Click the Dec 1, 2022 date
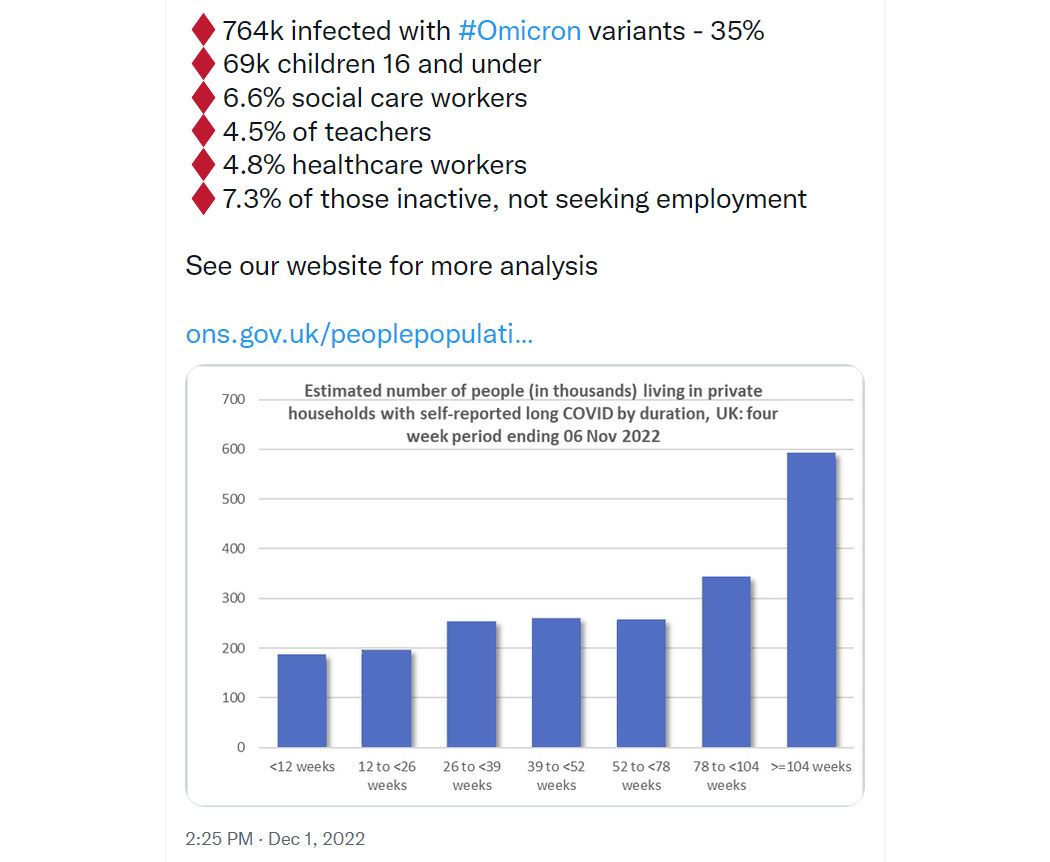This screenshot has width=1050, height=862. (317, 839)
